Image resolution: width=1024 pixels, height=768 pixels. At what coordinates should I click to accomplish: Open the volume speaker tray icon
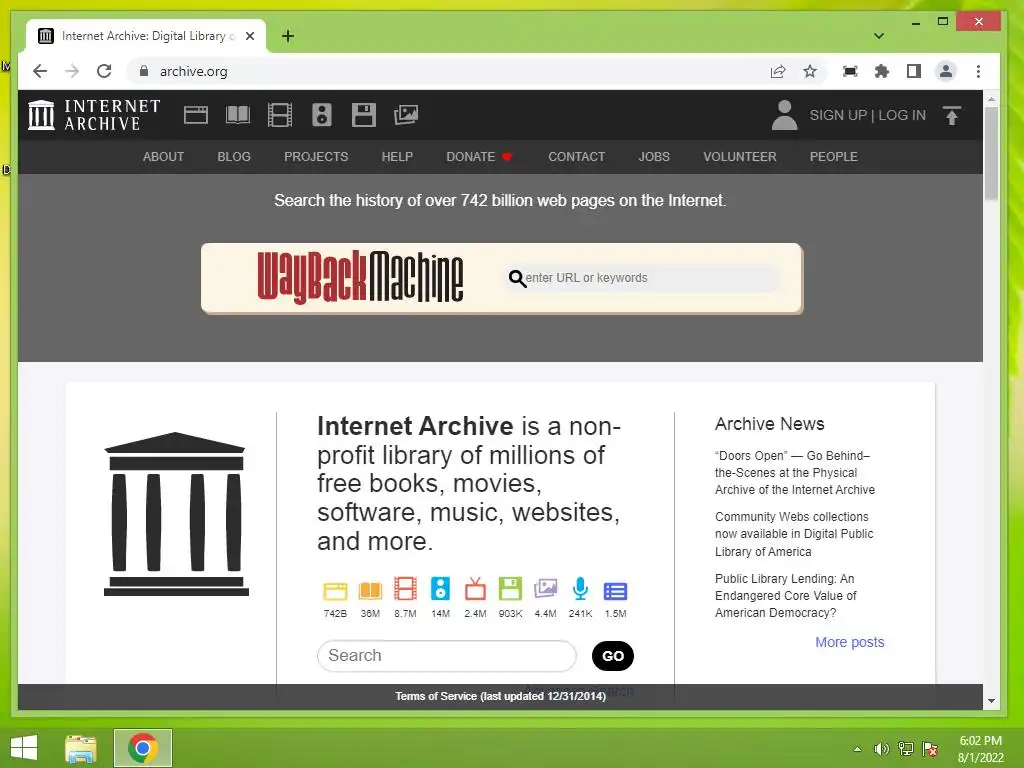pyautogui.click(x=881, y=749)
